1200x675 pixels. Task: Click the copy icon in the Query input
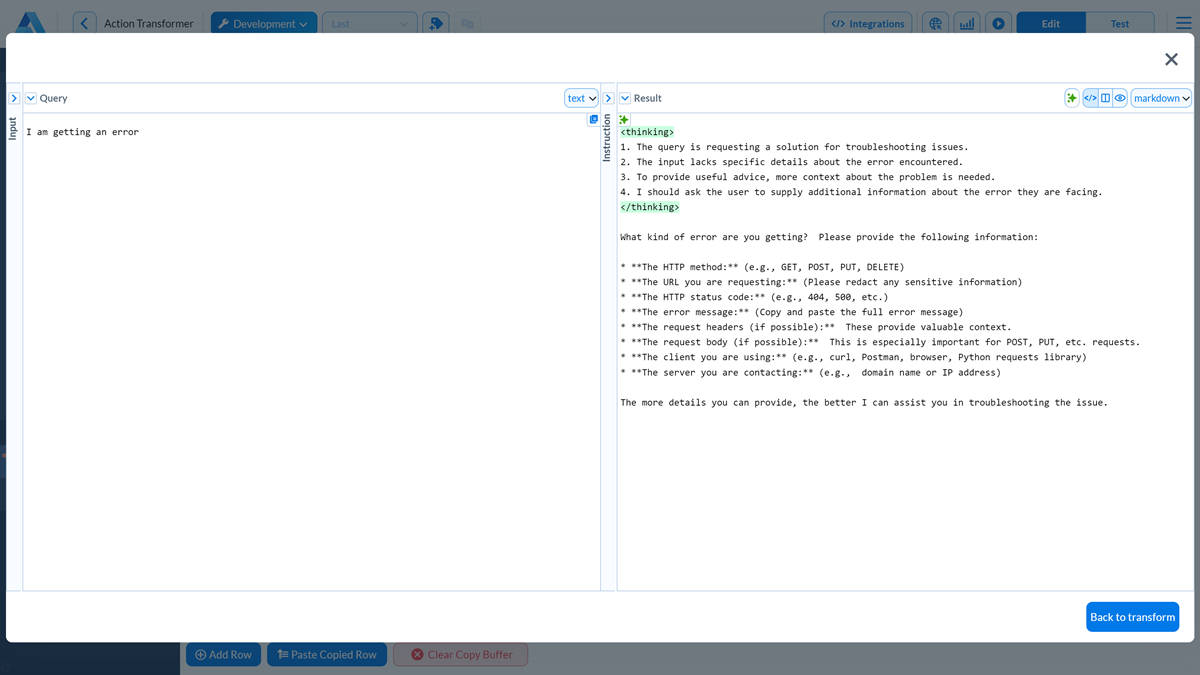[593, 118]
